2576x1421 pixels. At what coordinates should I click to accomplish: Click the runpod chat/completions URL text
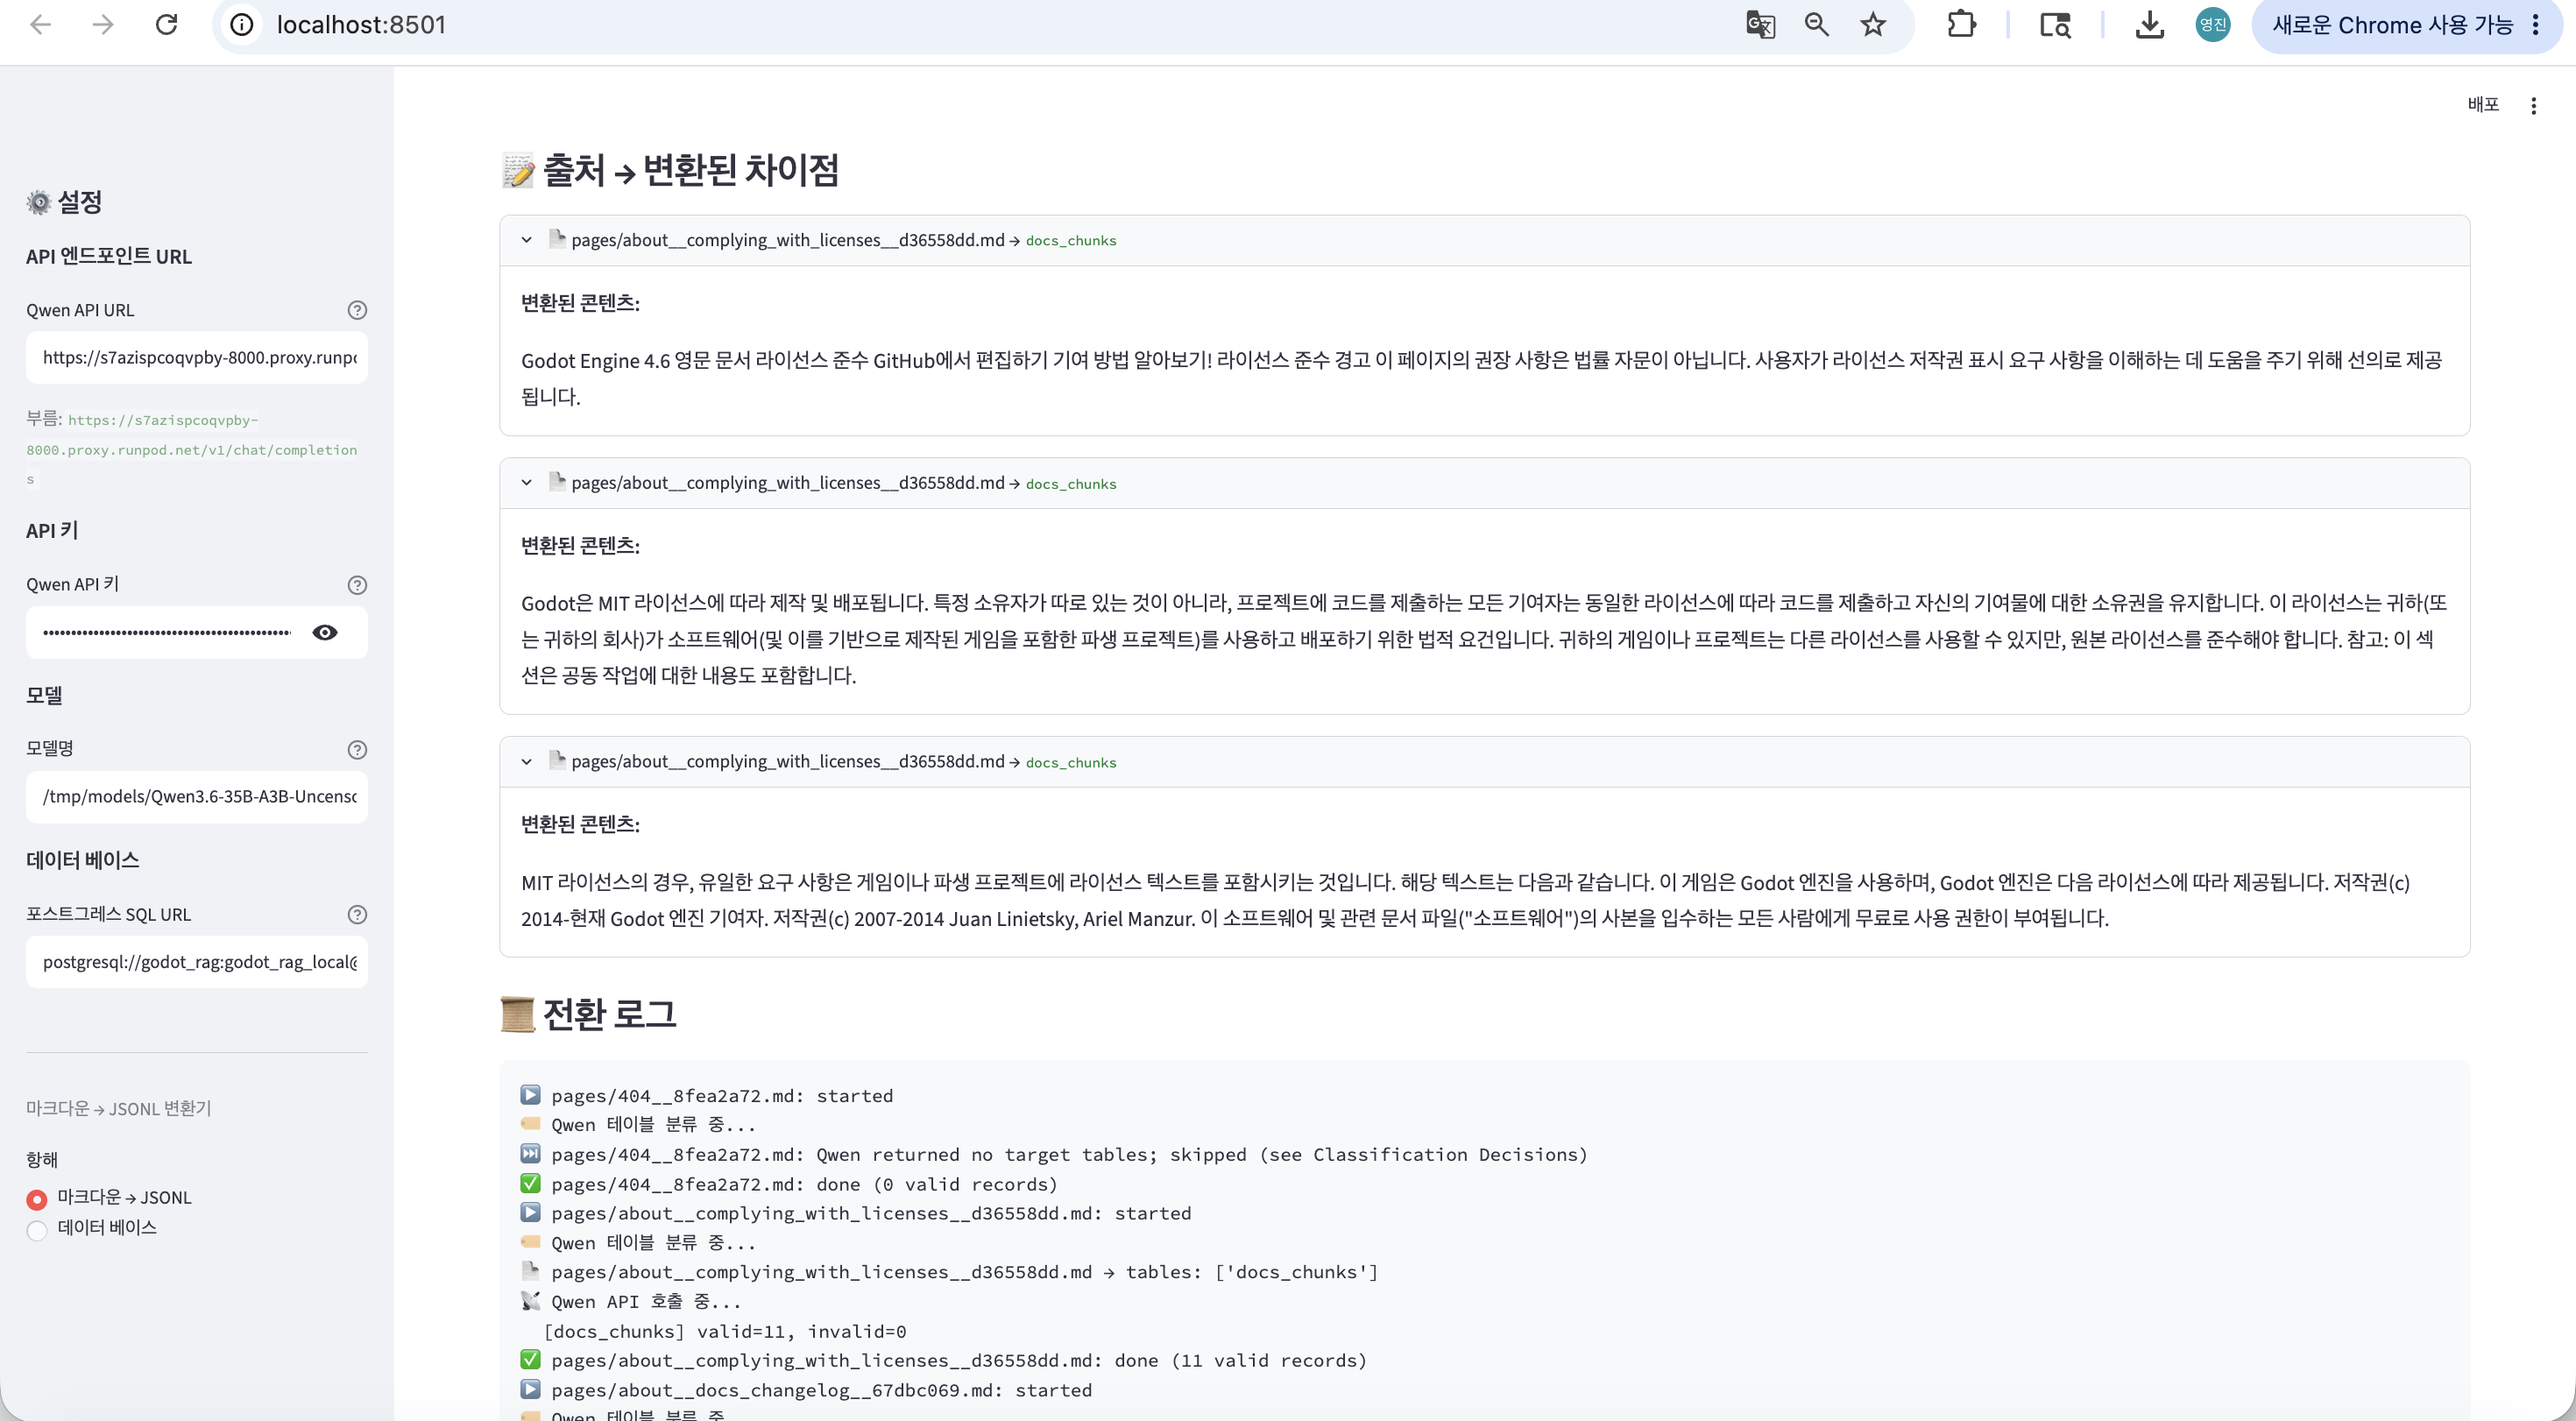point(191,450)
